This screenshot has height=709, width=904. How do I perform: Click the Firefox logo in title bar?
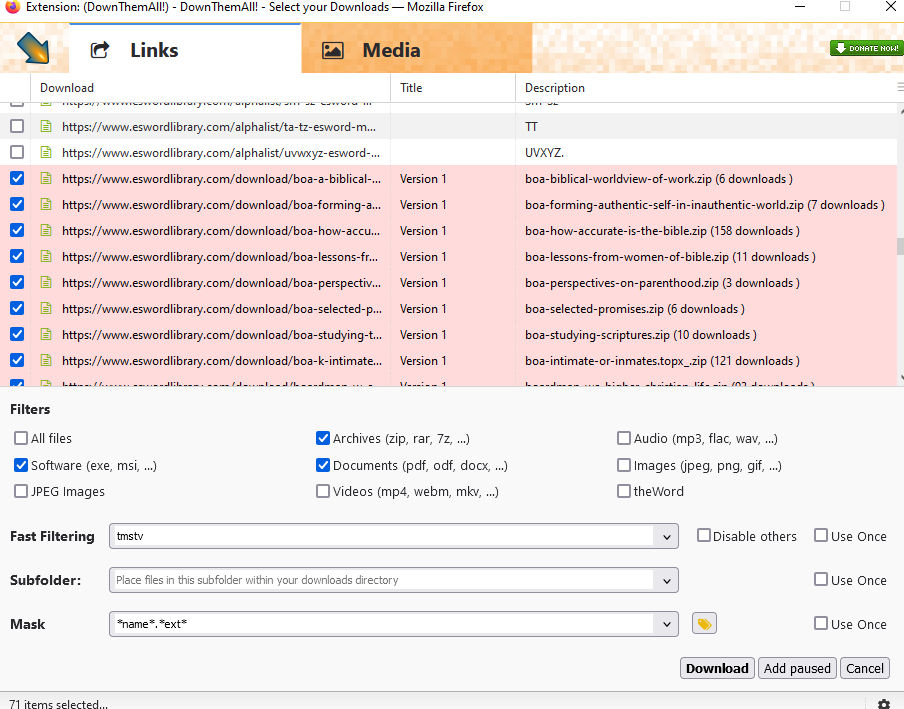point(12,7)
